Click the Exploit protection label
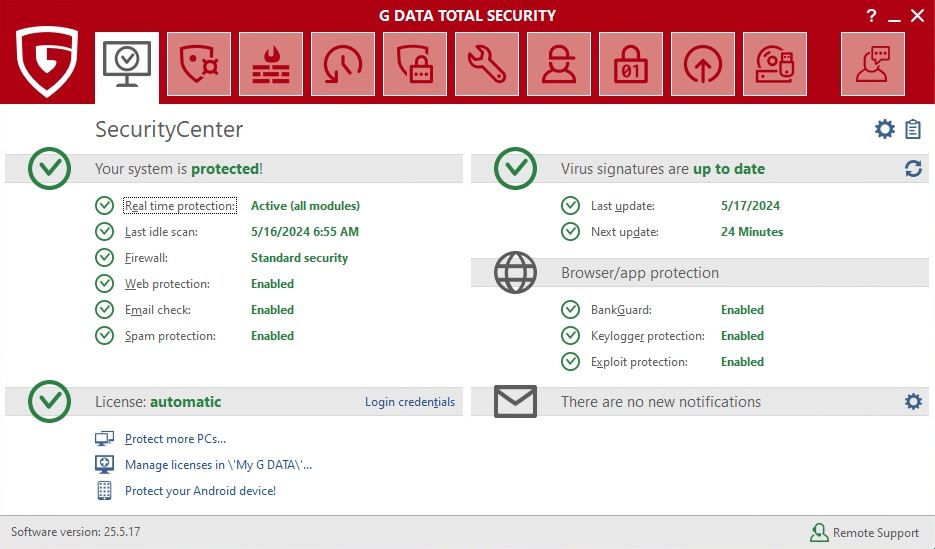Image resolution: width=935 pixels, height=549 pixels. [639, 362]
